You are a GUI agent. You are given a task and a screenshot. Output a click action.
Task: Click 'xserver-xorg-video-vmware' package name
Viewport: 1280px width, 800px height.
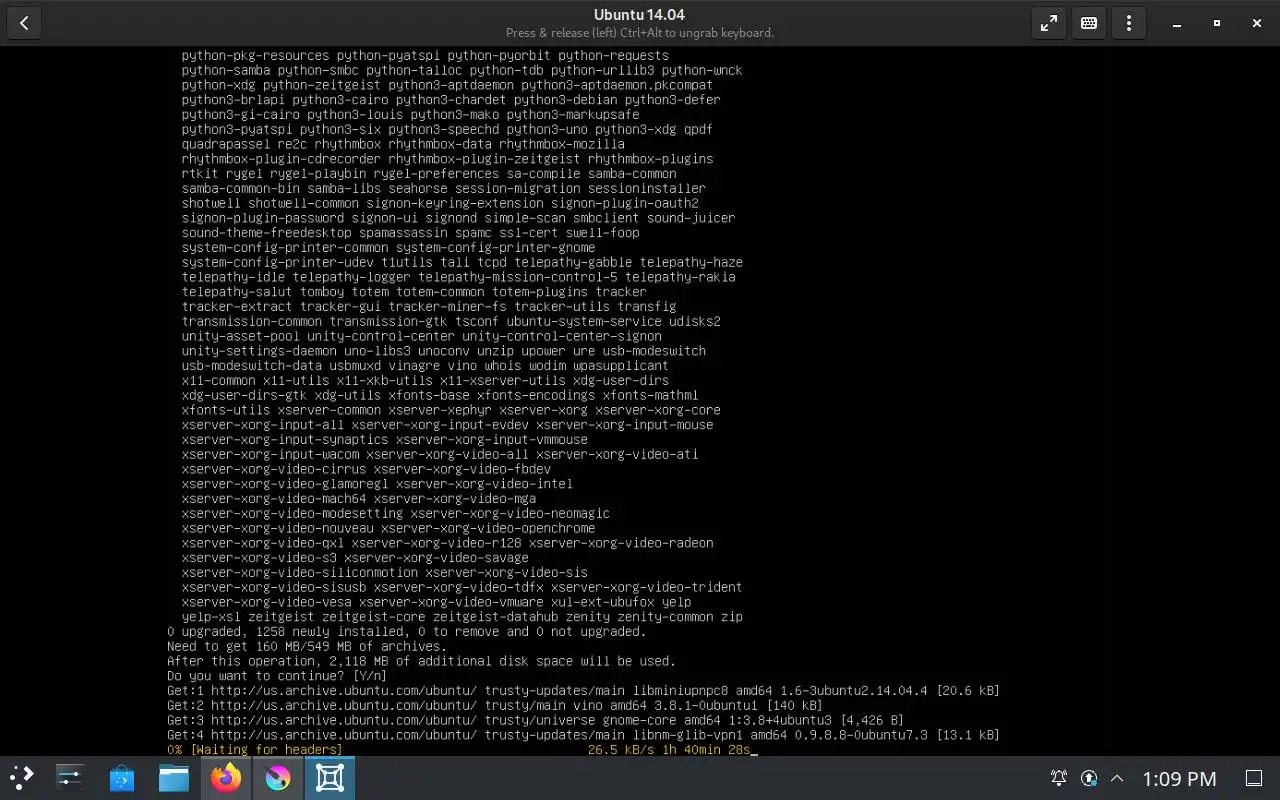[x=451, y=602]
